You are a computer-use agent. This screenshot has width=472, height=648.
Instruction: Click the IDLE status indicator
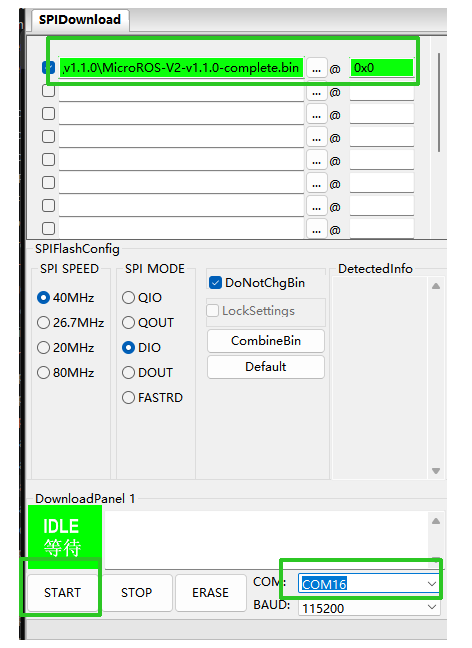point(64,536)
